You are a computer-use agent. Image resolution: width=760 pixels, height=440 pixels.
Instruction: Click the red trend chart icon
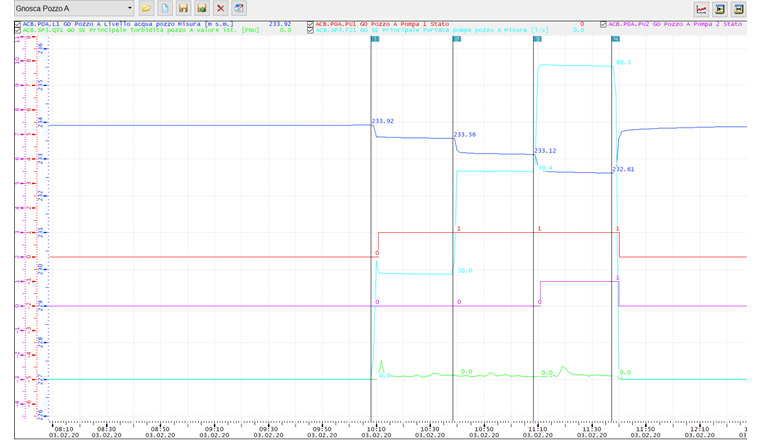701,9
